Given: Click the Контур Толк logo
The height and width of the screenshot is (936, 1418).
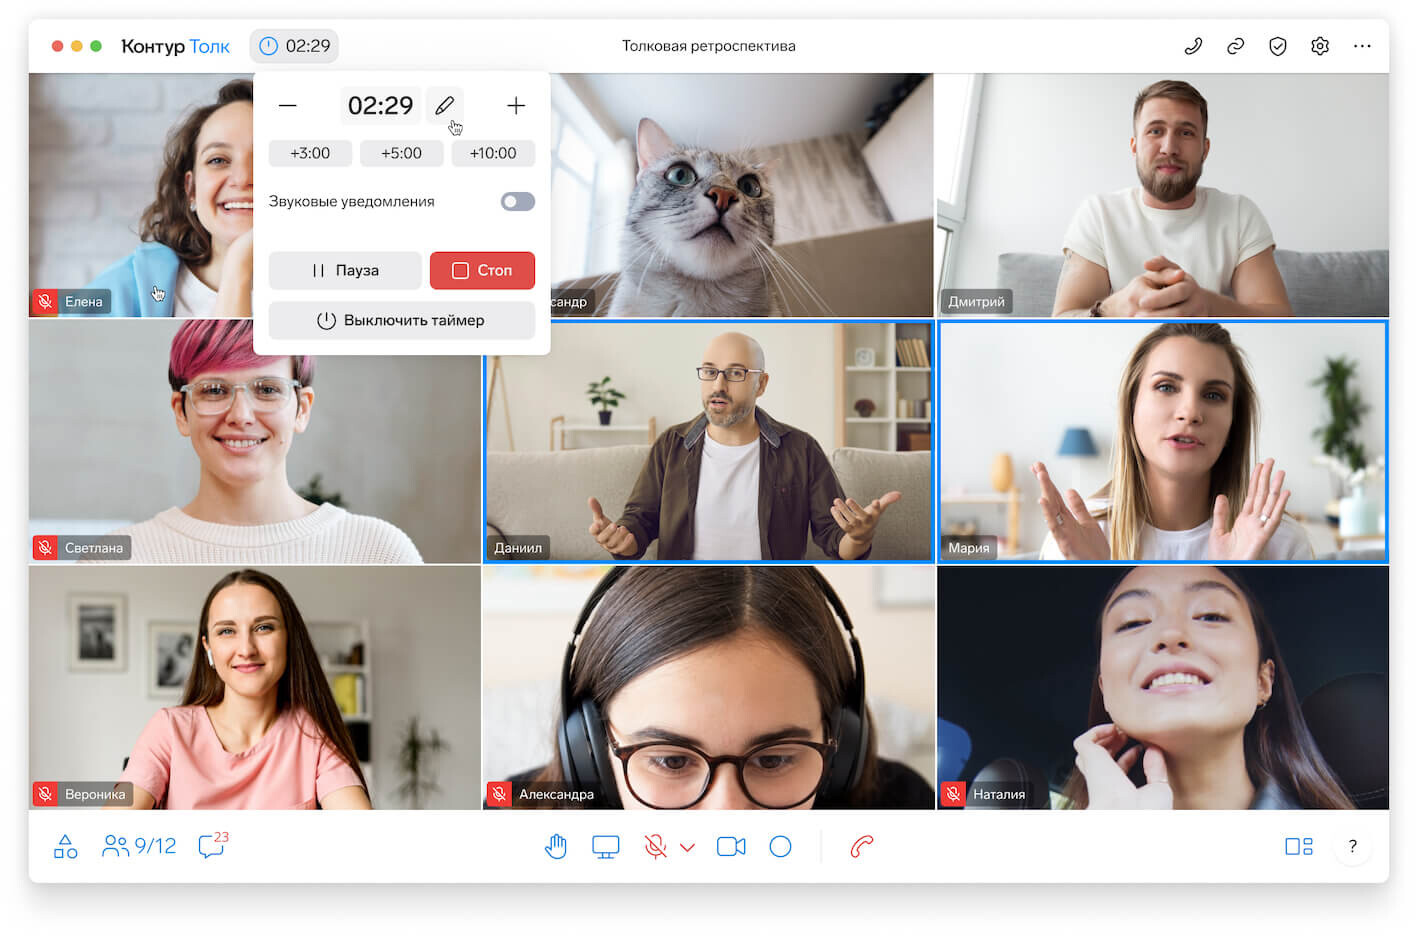Looking at the screenshot, I should [x=175, y=46].
